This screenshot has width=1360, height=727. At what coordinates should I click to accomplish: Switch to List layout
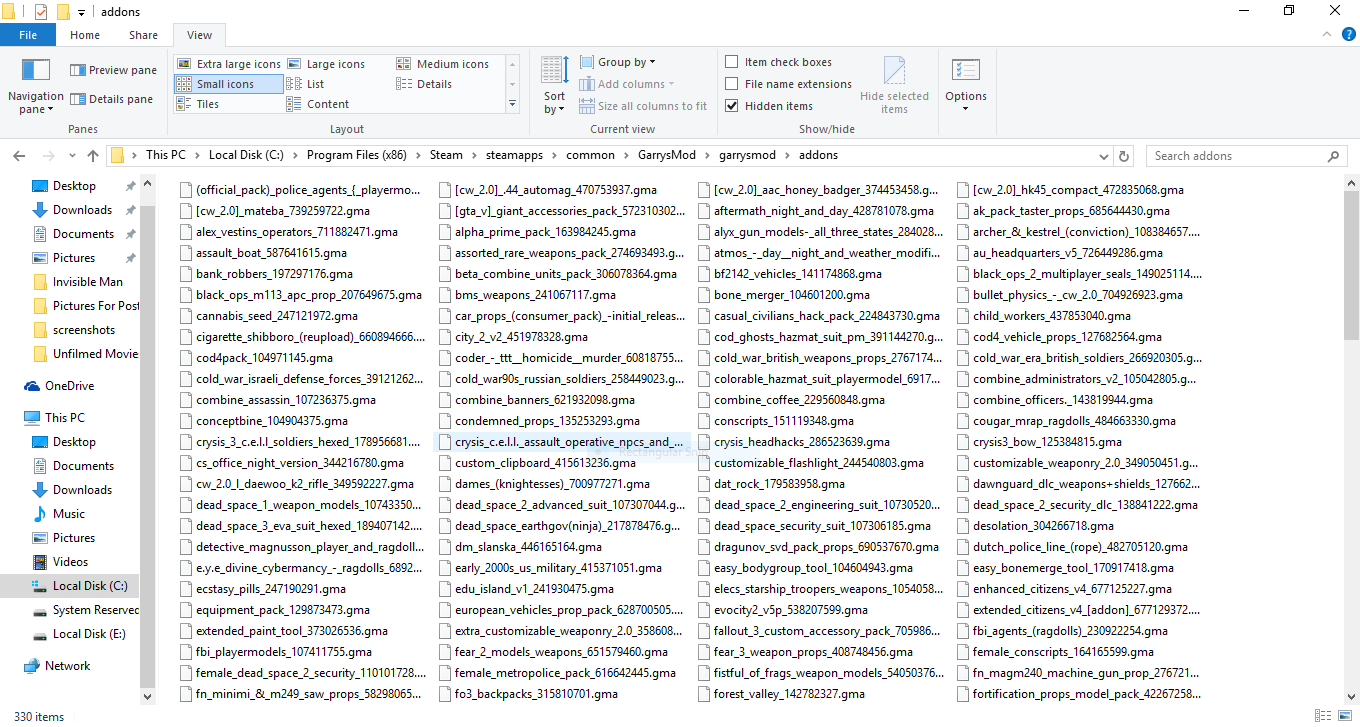306,84
